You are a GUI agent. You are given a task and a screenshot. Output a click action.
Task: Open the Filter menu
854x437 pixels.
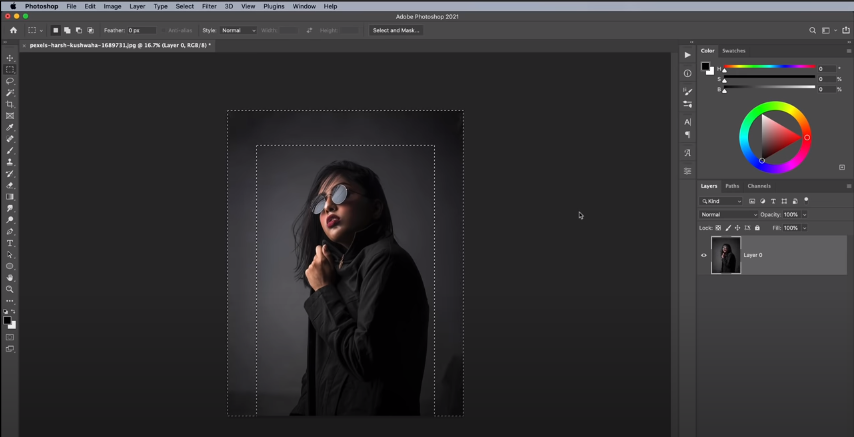(209, 6)
